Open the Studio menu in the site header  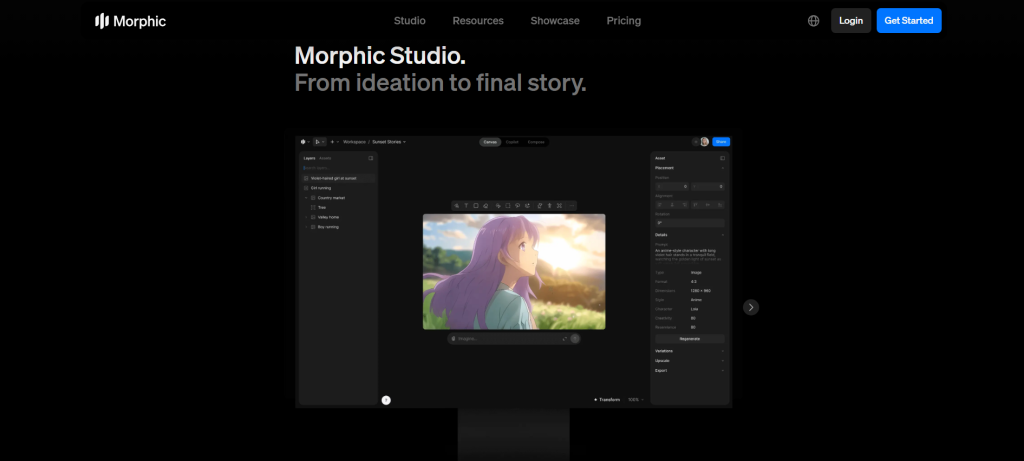[x=409, y=21]
